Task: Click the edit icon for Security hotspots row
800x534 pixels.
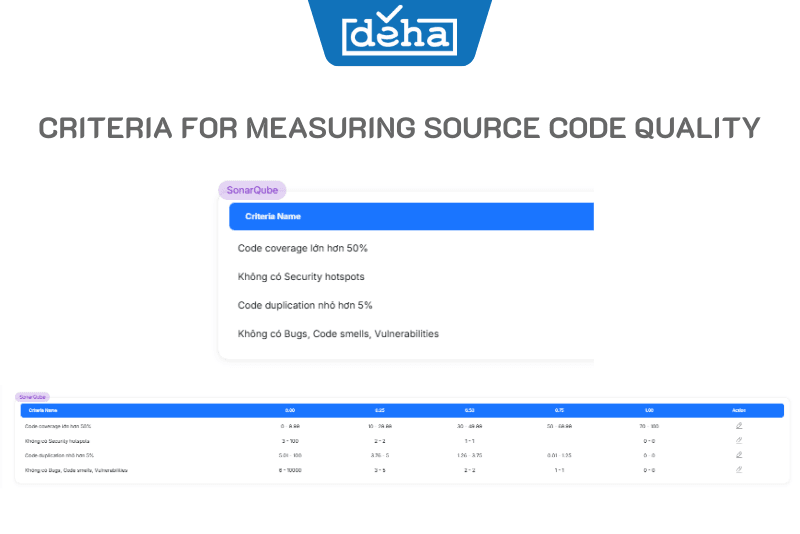Action: pos(739,440)
